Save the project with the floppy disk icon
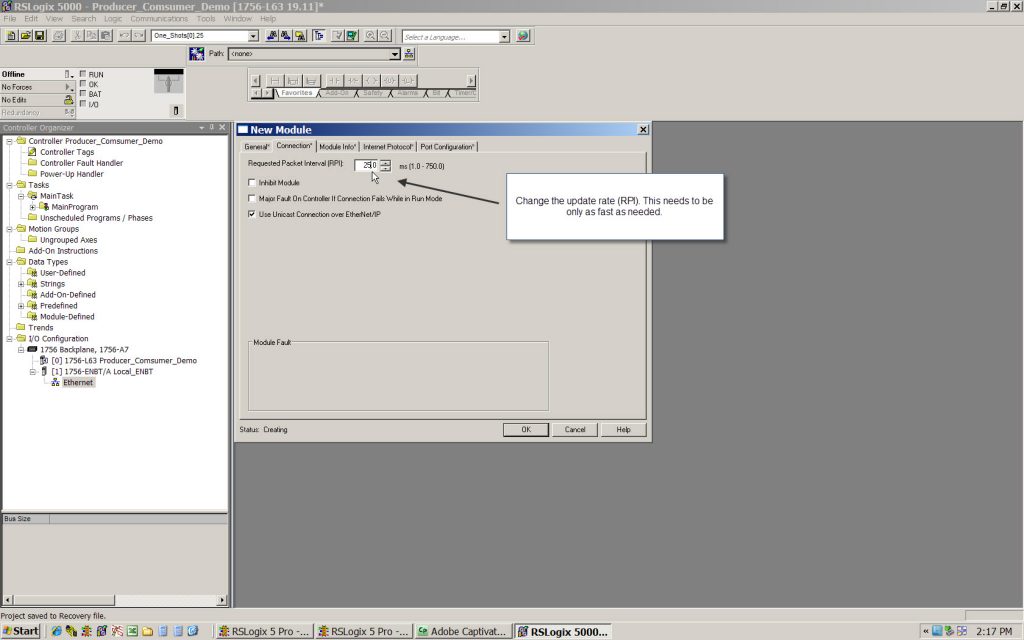1024x640 pixels. pos(39,36)
